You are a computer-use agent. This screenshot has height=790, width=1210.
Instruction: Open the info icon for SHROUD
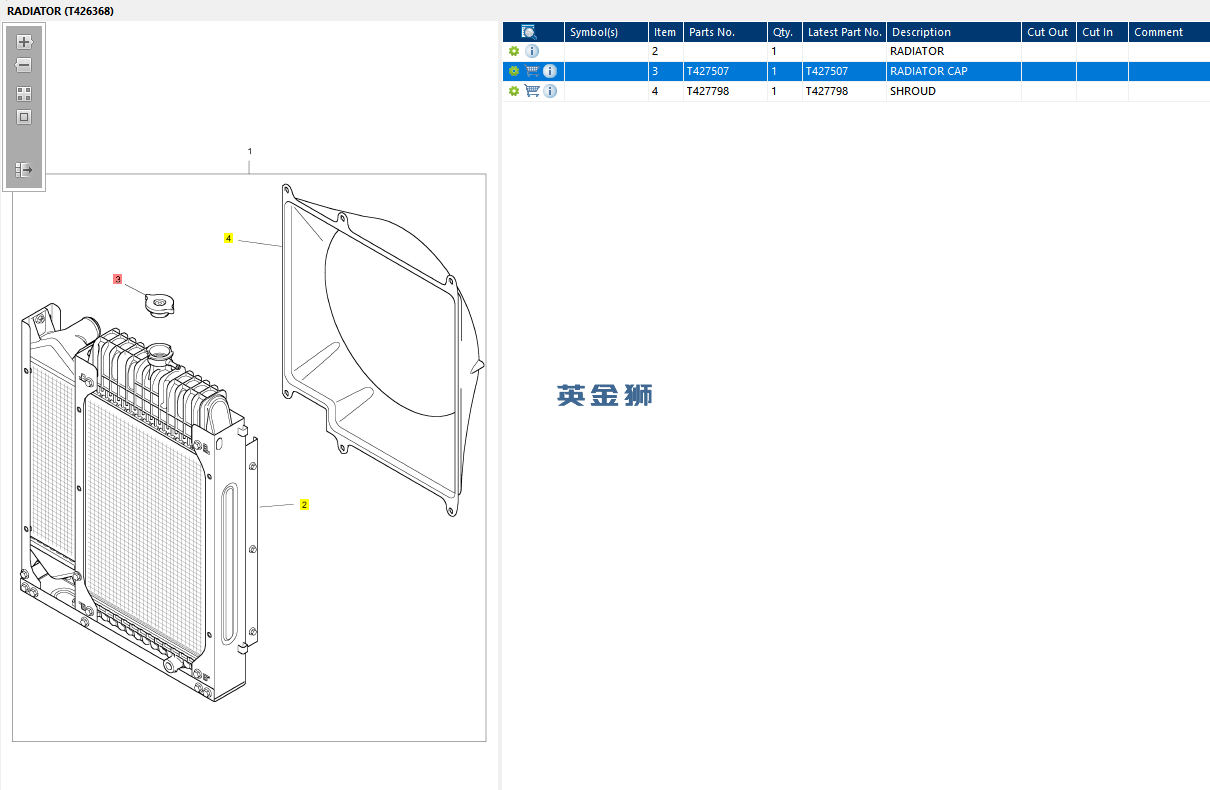(x=550, y=91)
